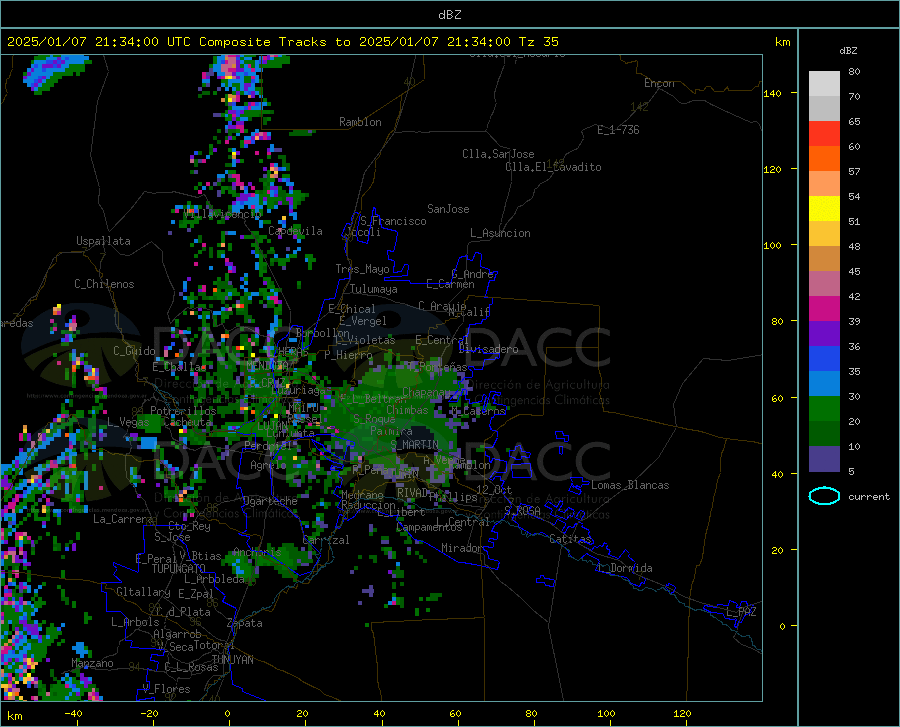Click the cyan 'current' ellipse symbol in legend

tap(824, 496)
